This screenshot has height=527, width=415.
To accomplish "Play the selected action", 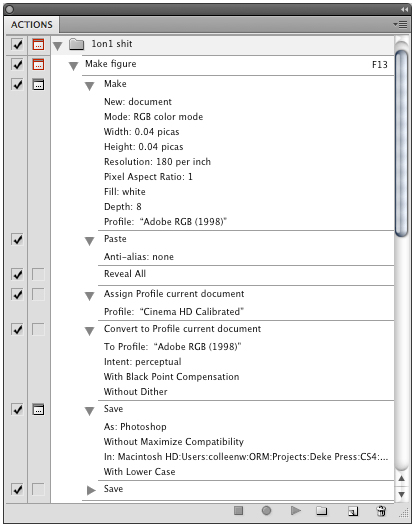I will tap(295, 511).
